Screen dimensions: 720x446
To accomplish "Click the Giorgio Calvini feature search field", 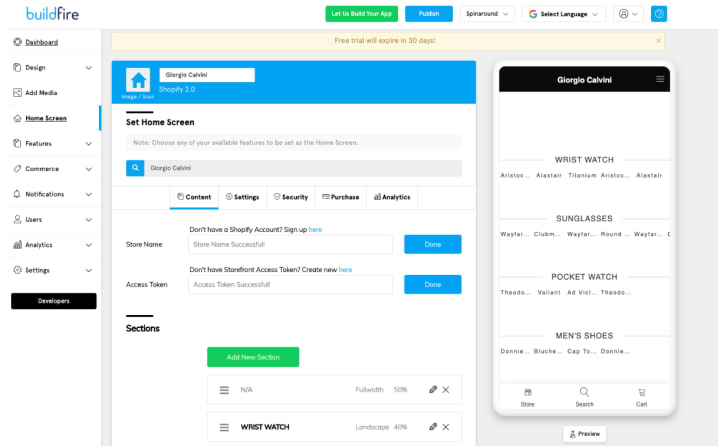I will (303, 168).
